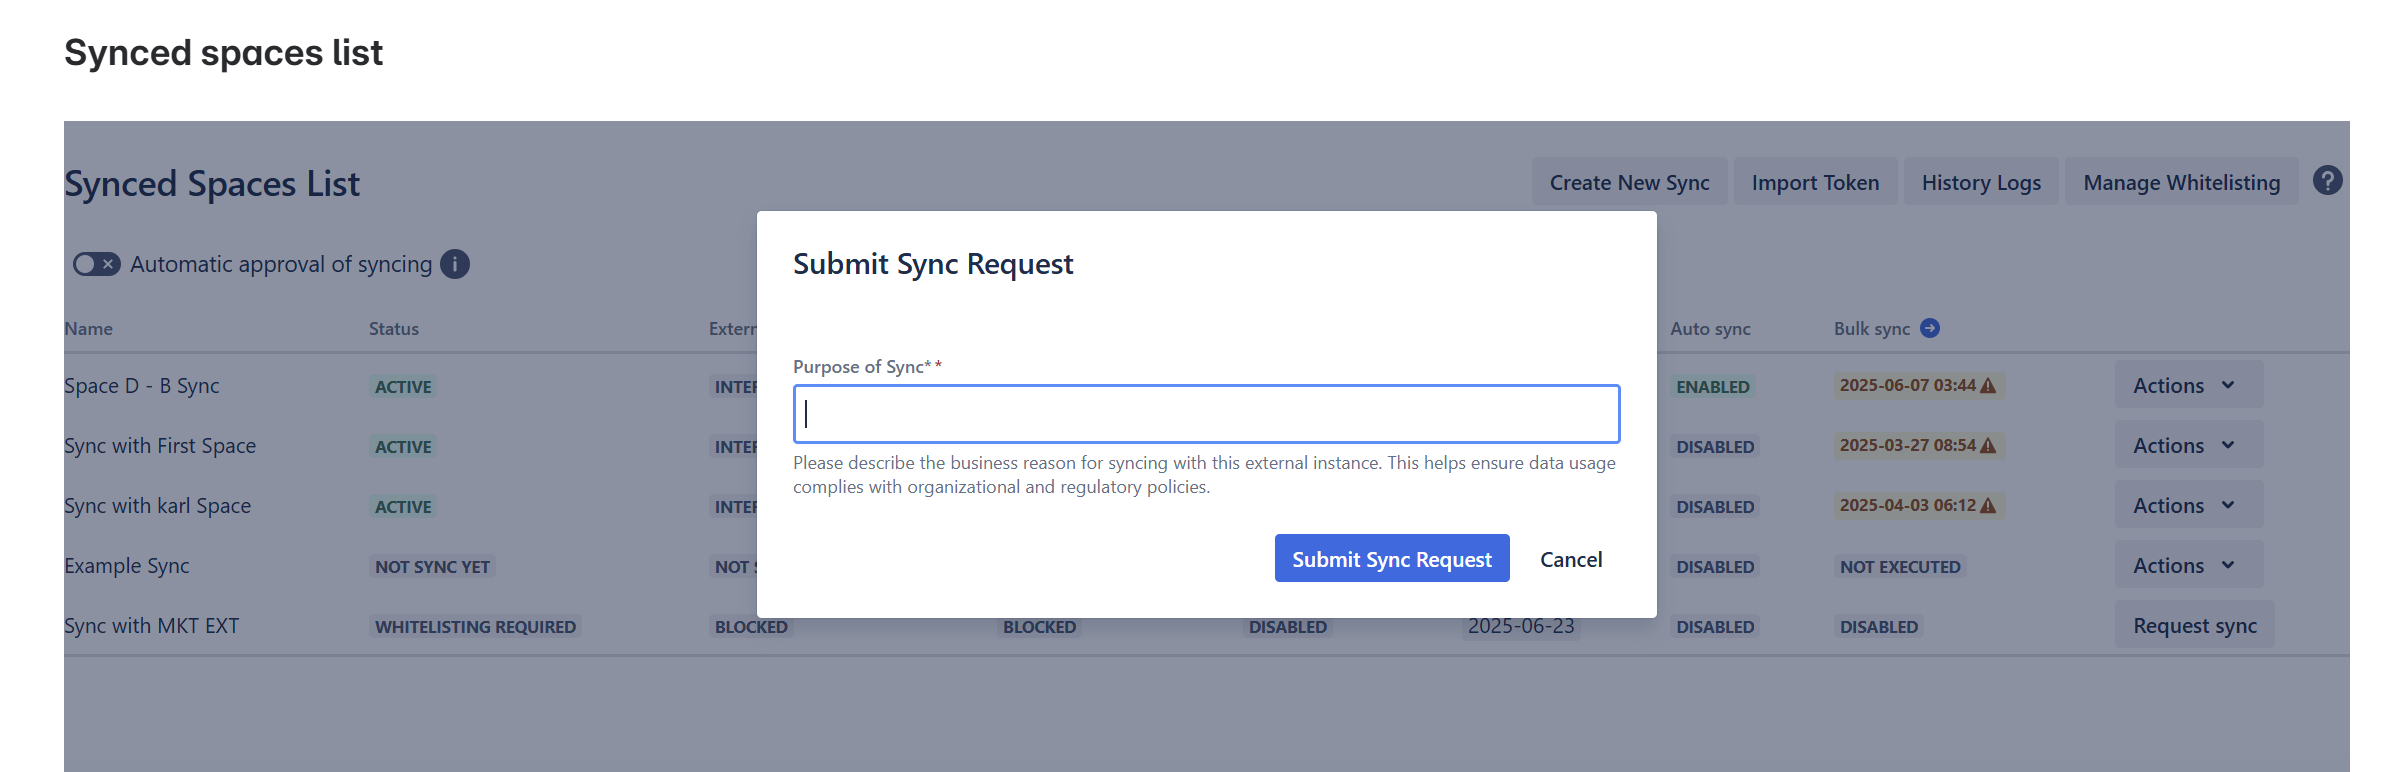Focus the Purpose of Sync text field
The image size is (2395, 772).
(x=1206, y=414)
